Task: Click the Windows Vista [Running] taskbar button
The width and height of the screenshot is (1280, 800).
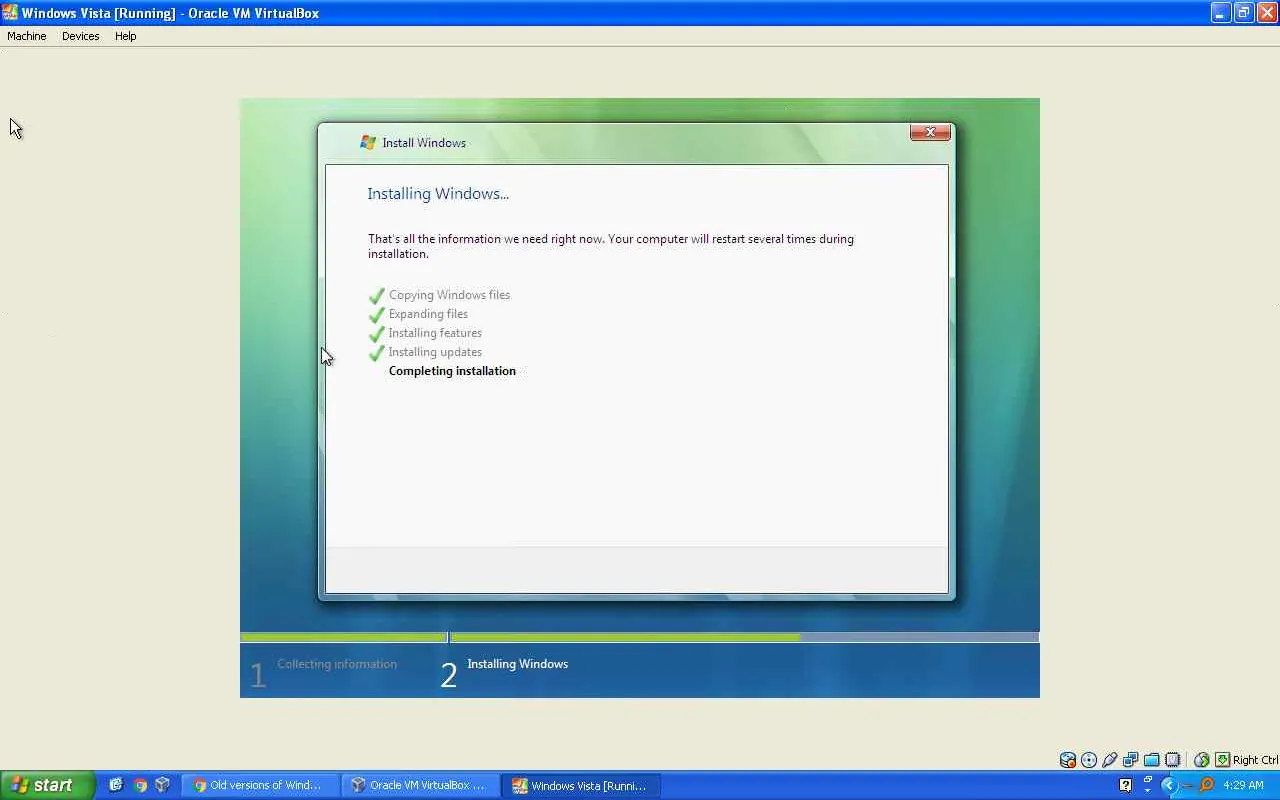Action: (x=580, y=785)
